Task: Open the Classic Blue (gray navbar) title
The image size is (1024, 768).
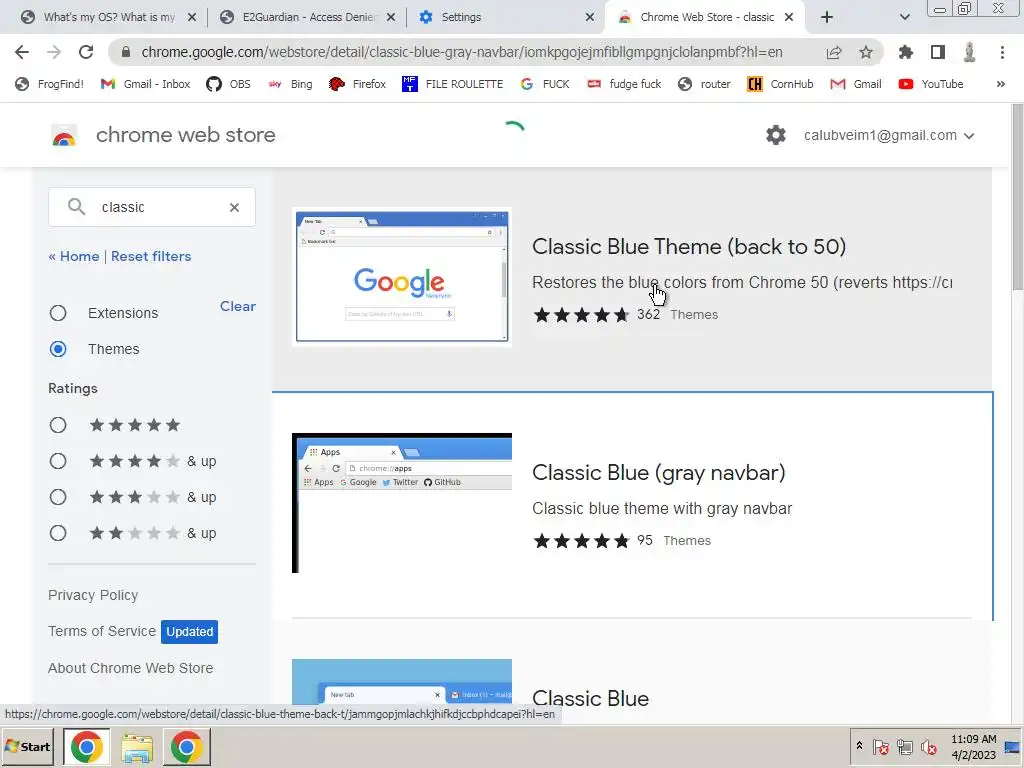Action: [658, 473]
